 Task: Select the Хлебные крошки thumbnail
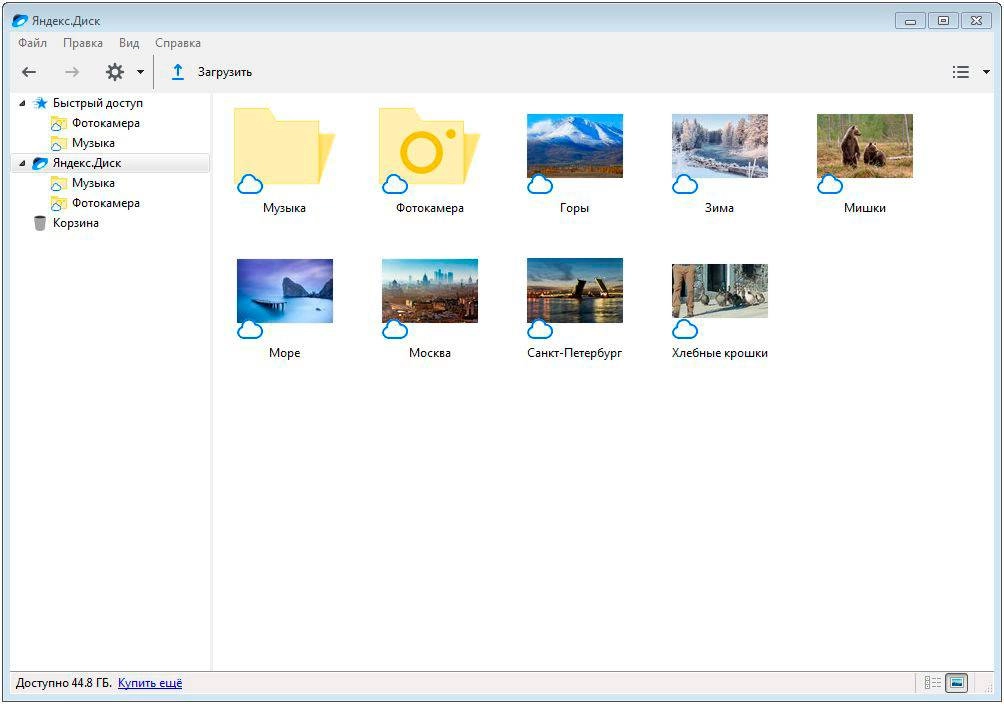[x=720, y=291]
